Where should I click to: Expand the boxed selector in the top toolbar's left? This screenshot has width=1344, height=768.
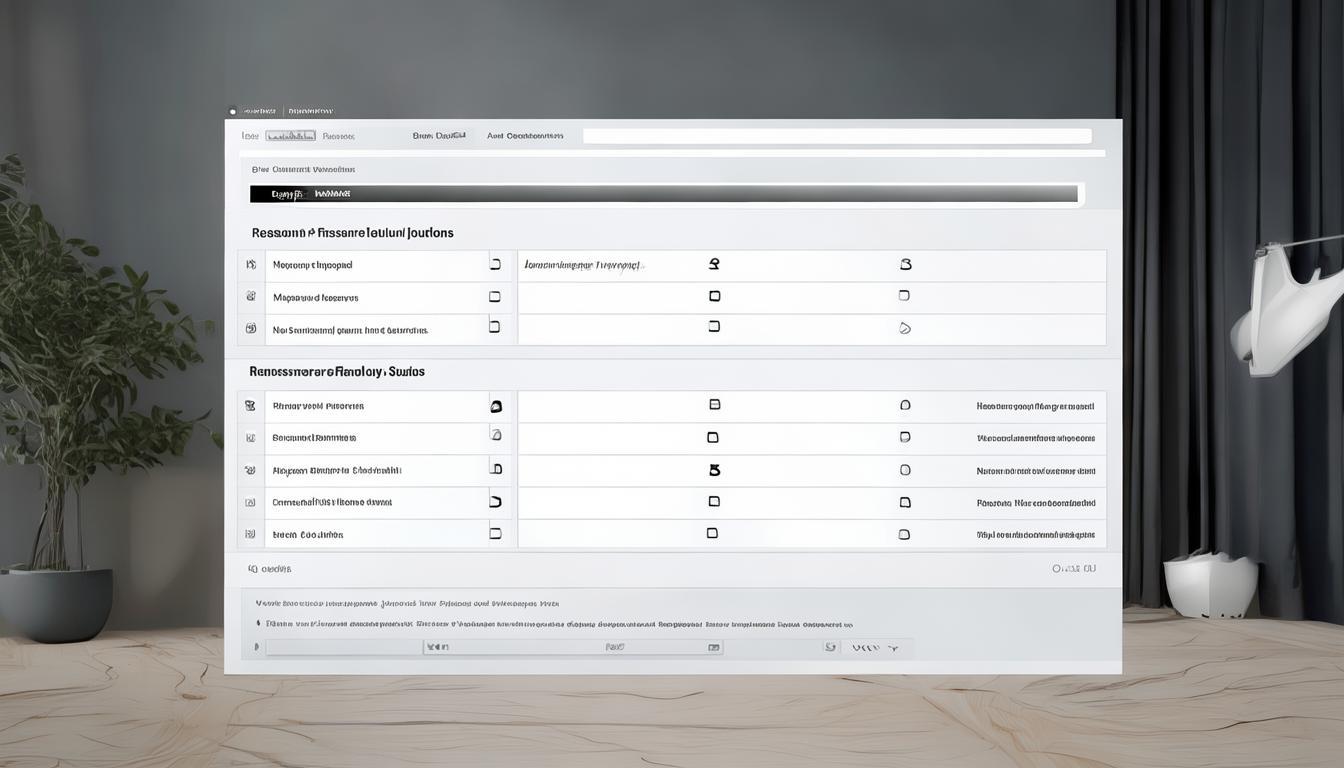tap(290, 136)
